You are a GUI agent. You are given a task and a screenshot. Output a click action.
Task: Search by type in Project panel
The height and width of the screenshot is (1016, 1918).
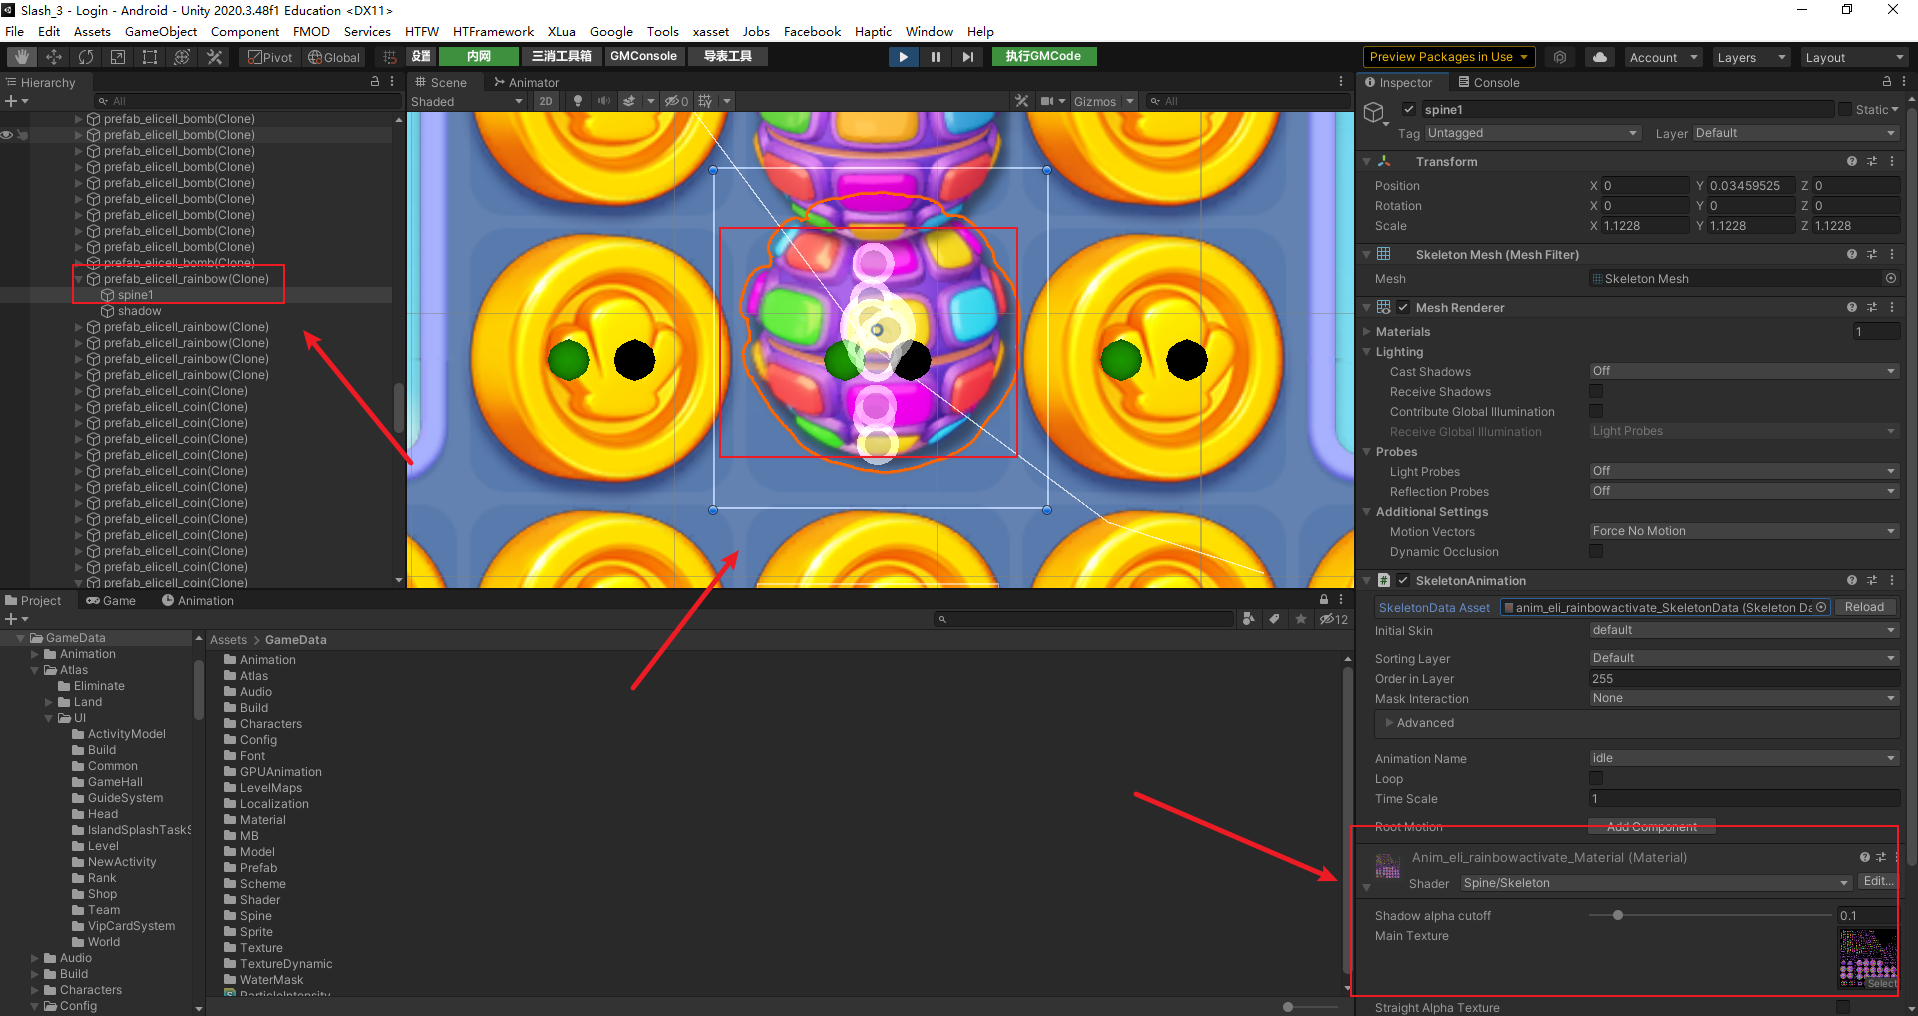click(x=1249, y=619)
